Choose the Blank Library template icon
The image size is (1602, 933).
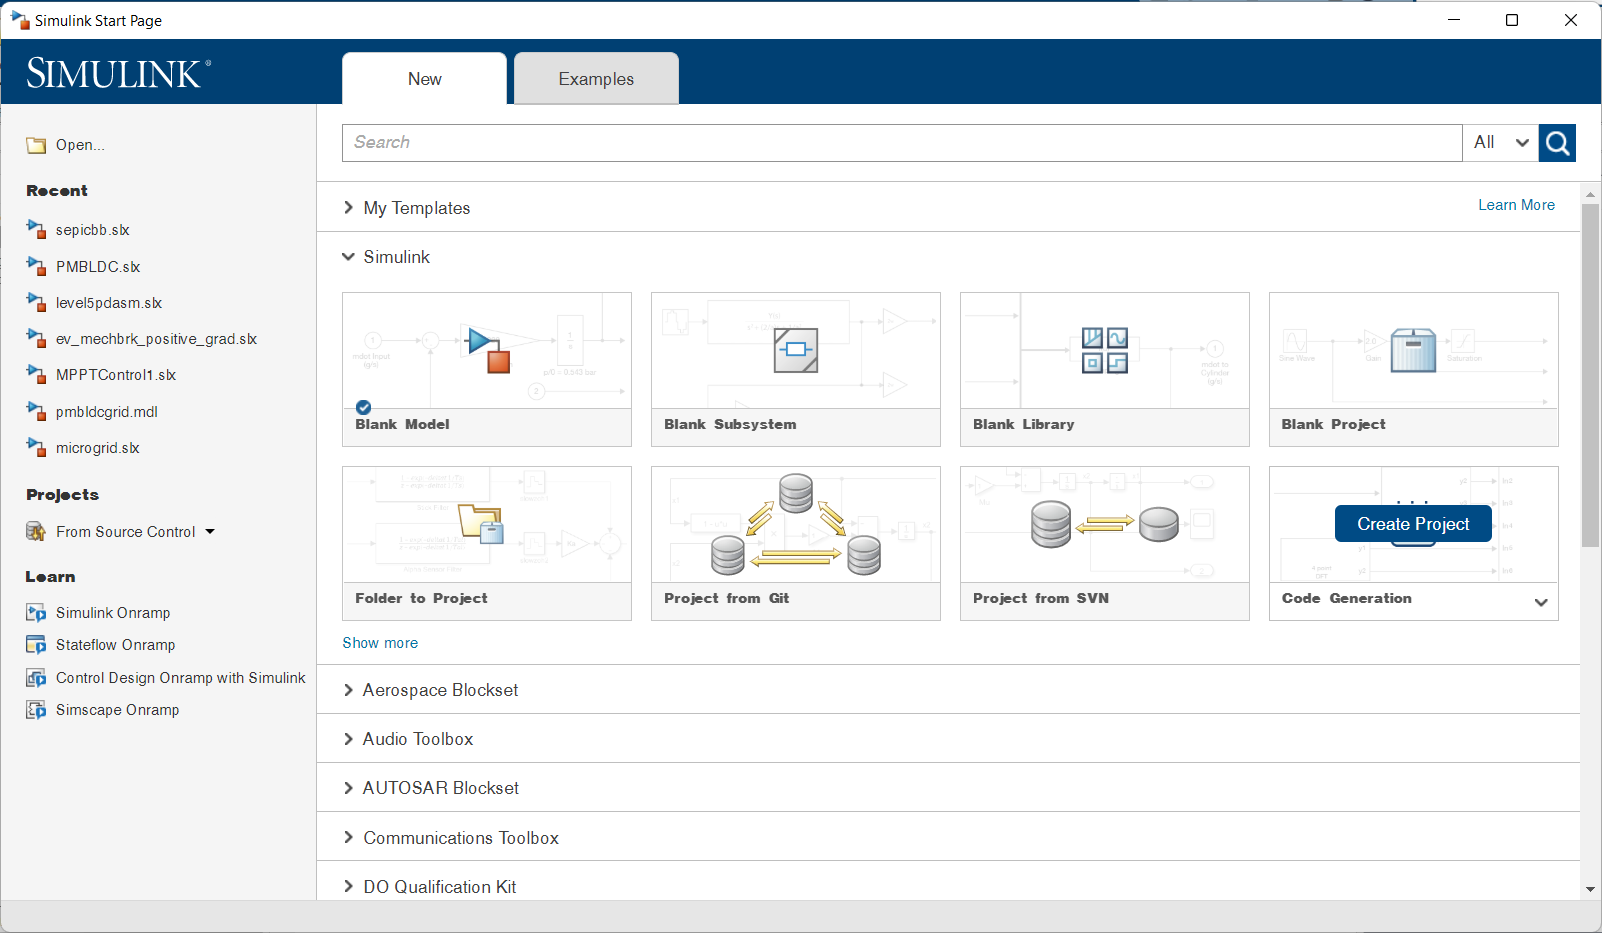coord(1105,350)
